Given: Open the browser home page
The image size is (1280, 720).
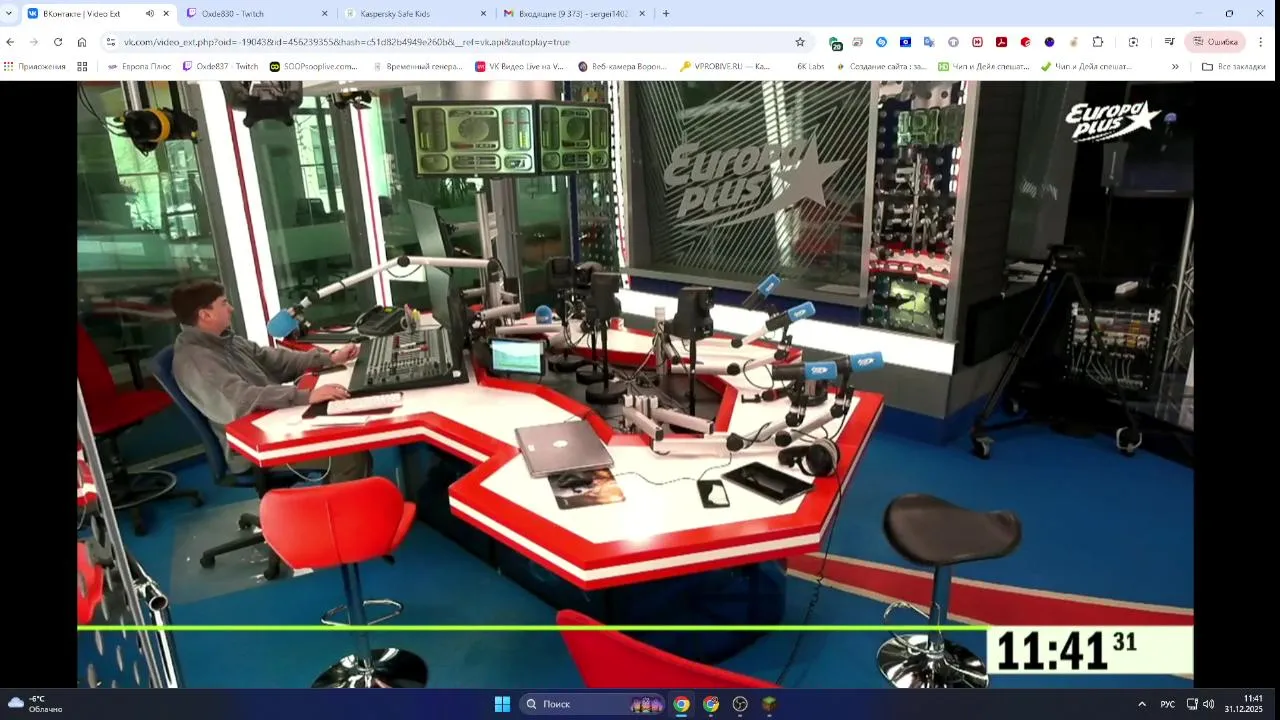Looking at the screenshot, I should pyautogui.click(x=82, y=42).
